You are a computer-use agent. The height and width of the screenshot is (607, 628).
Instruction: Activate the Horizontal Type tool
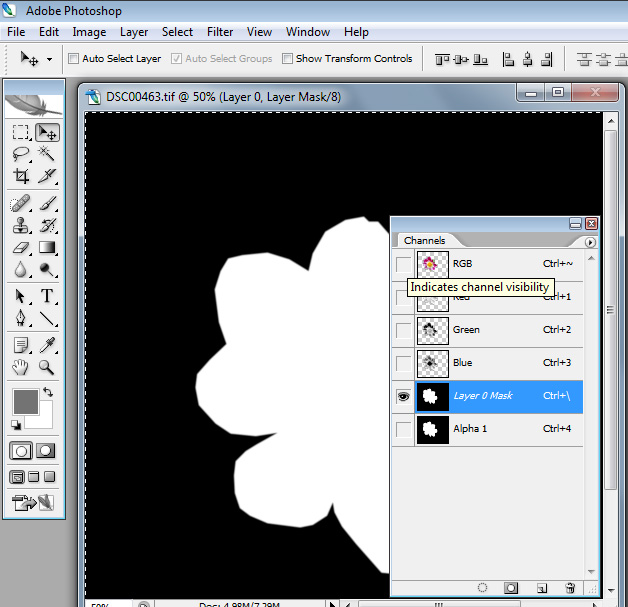click(x=47, y=296)
